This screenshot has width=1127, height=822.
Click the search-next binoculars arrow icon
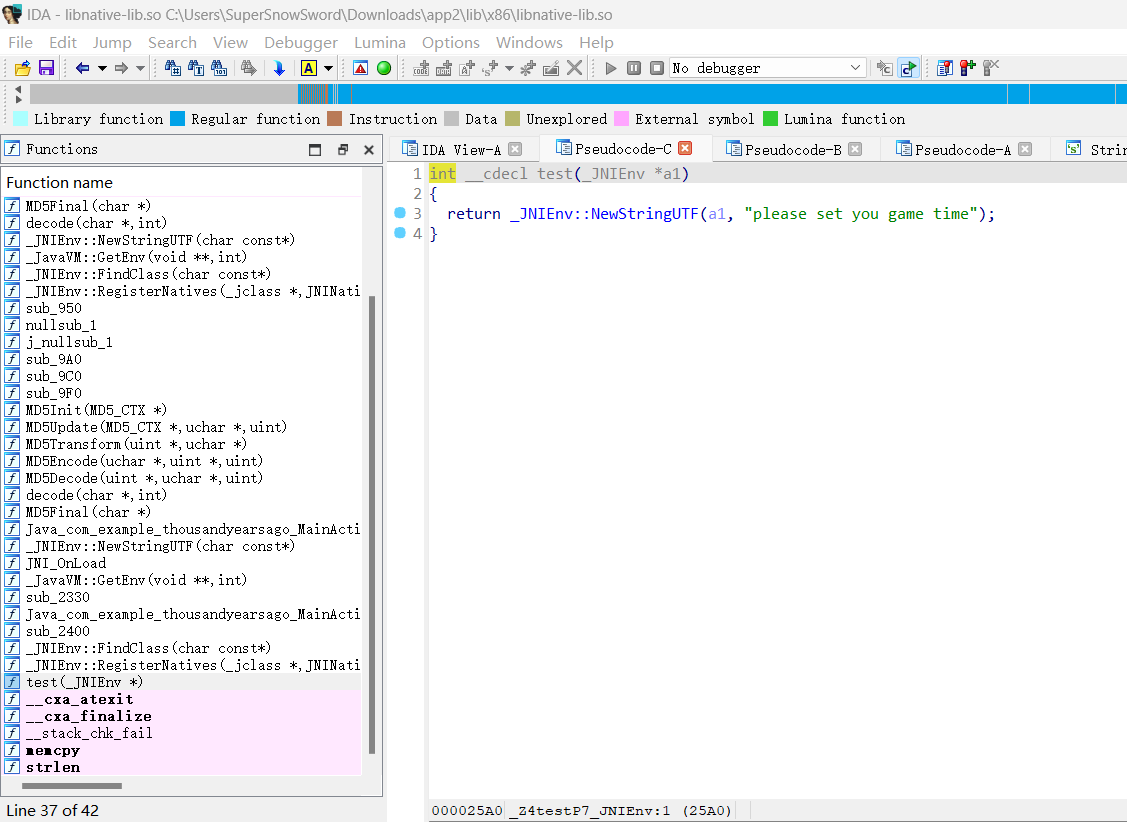[249, 68]
